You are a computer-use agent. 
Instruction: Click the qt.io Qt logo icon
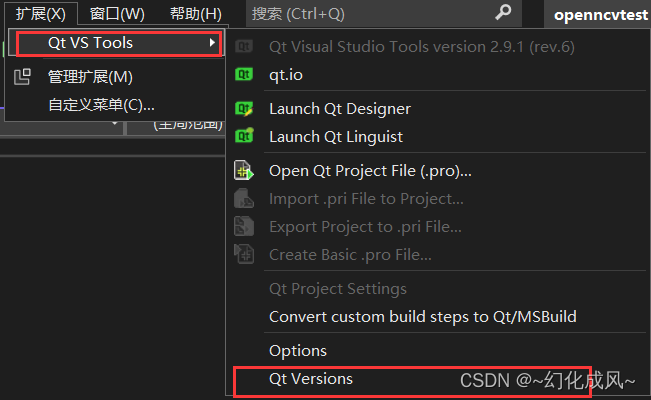click(243, 74)
